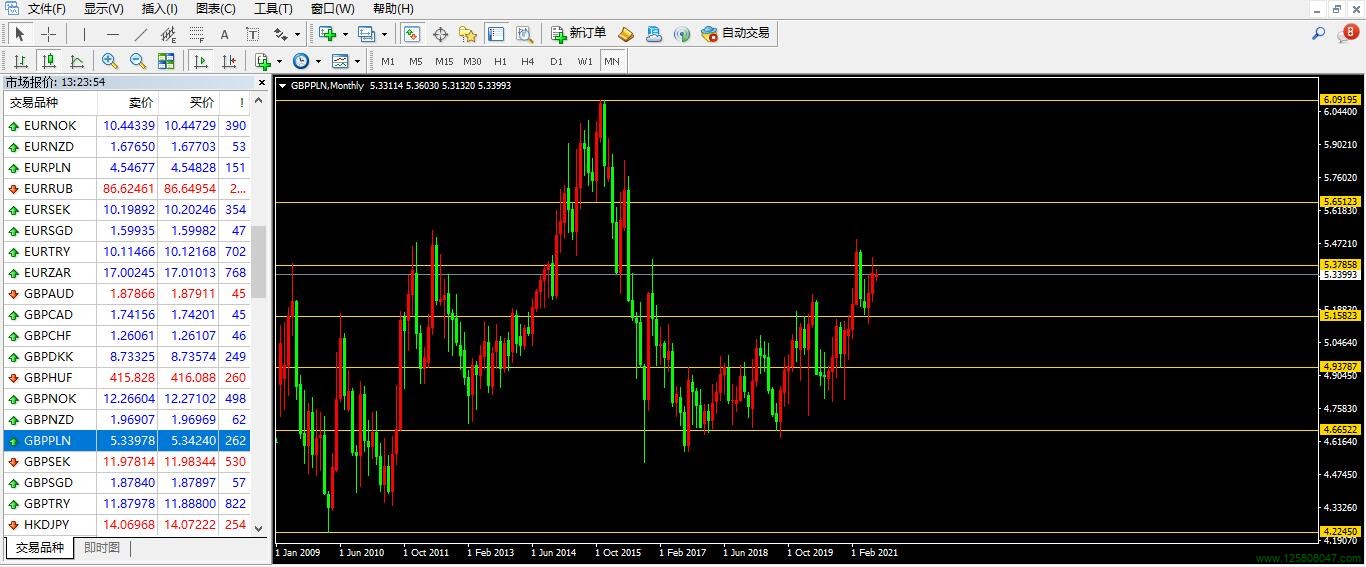Click the signals broadcast icon
Screen dimensions: 1366x567
point(682,34)
